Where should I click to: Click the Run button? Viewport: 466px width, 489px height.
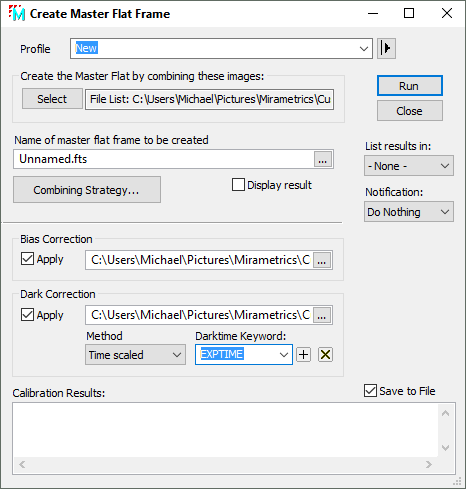click(410, 86)
